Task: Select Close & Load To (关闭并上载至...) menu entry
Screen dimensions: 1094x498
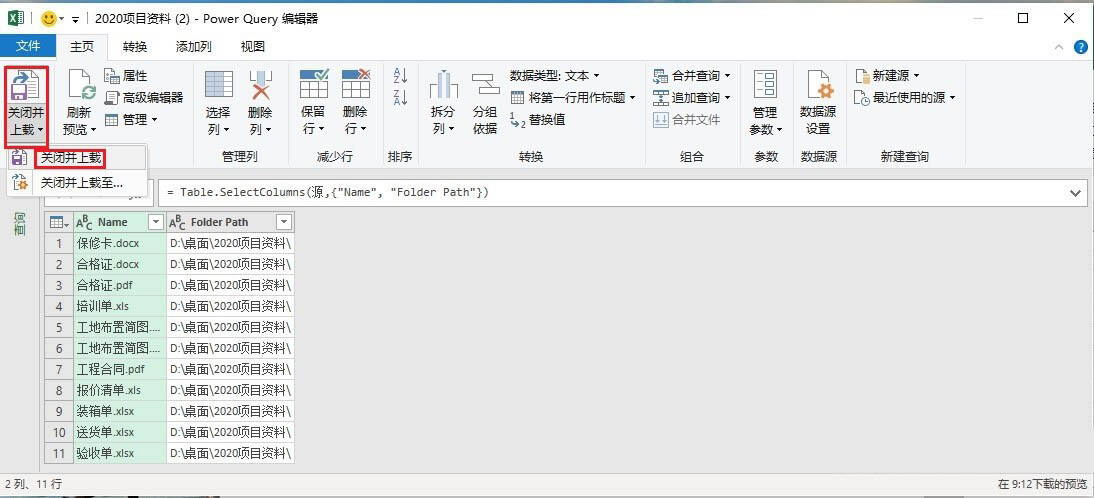Action: tap(77, 183)
